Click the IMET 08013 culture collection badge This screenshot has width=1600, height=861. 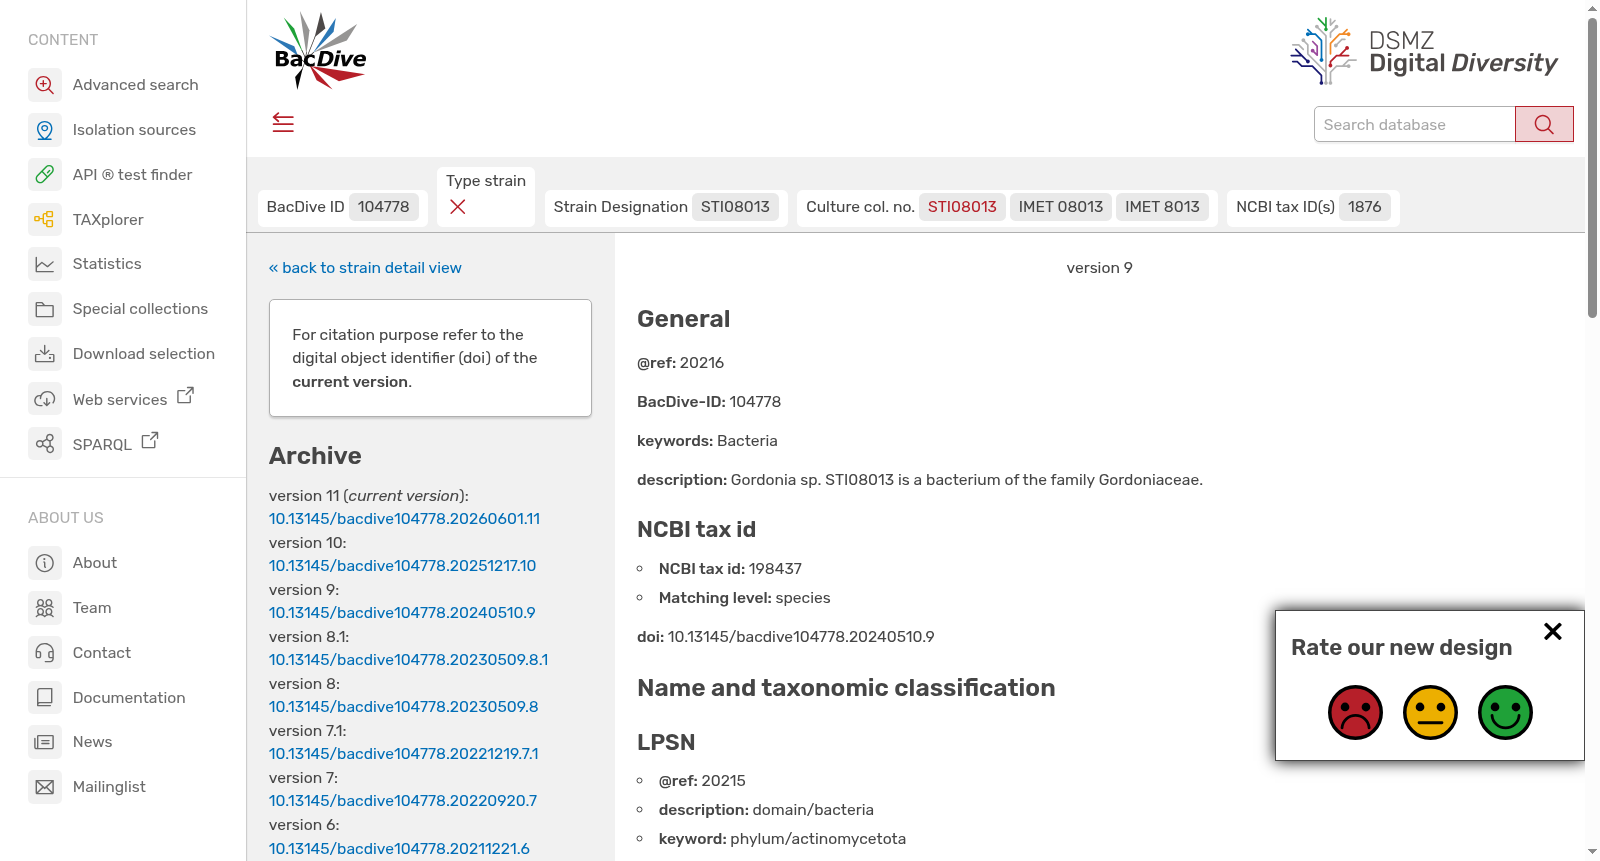[x=1060, y=207]
